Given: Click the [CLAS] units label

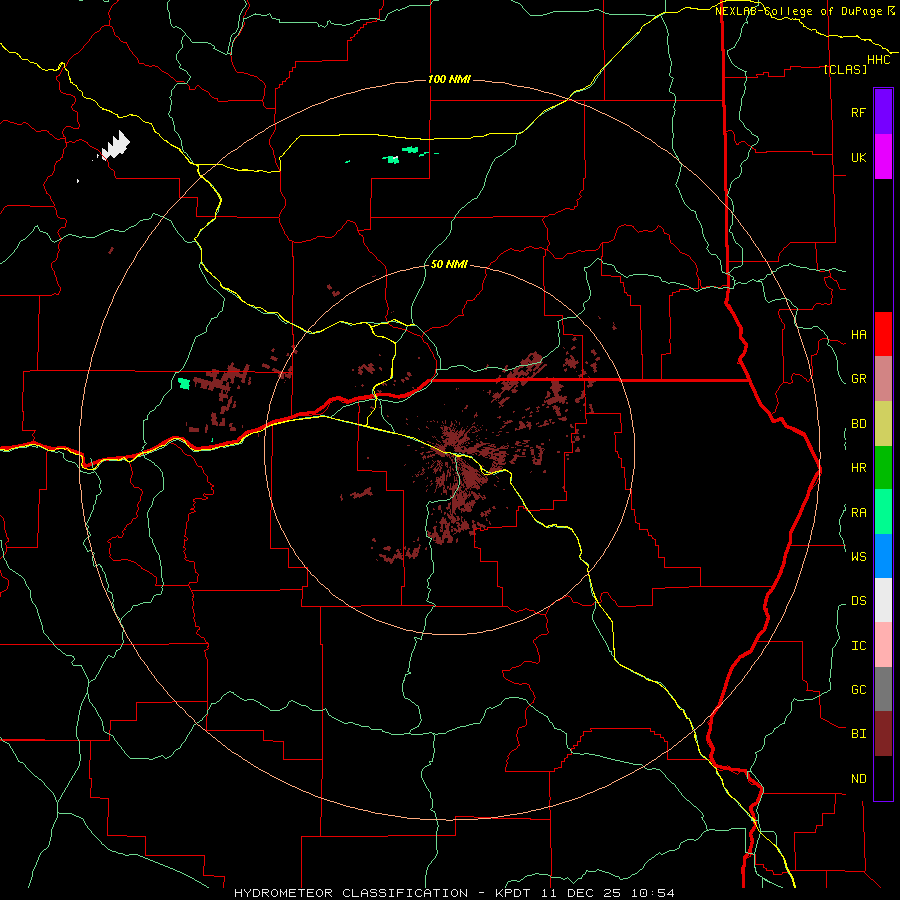Looking at the screenshot, I should pyautogui.click(x=845, y=69).
